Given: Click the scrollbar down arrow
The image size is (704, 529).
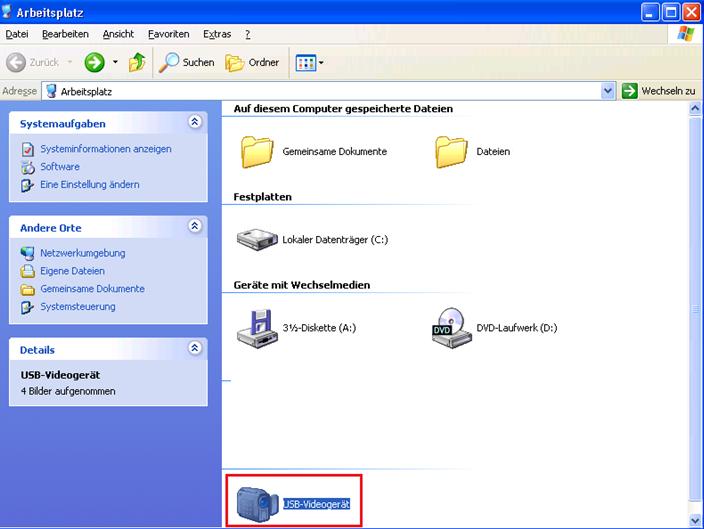Looking at the screenshot, I should 695,521.
